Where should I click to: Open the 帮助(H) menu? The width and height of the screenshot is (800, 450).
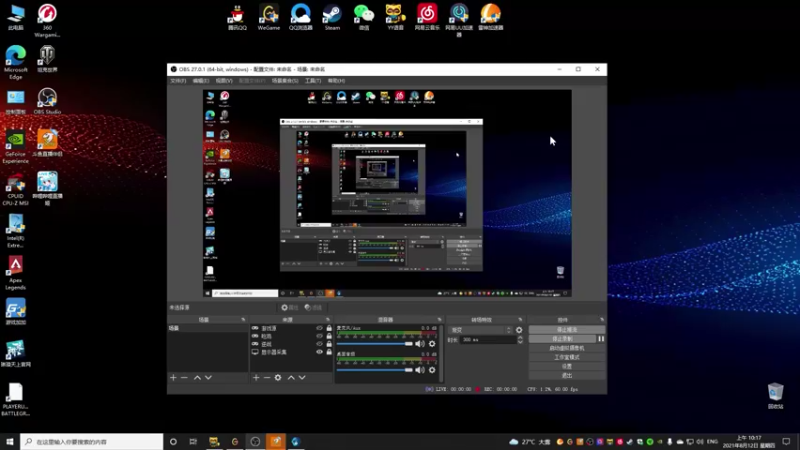pyautogui.click(x=336, y=81)
